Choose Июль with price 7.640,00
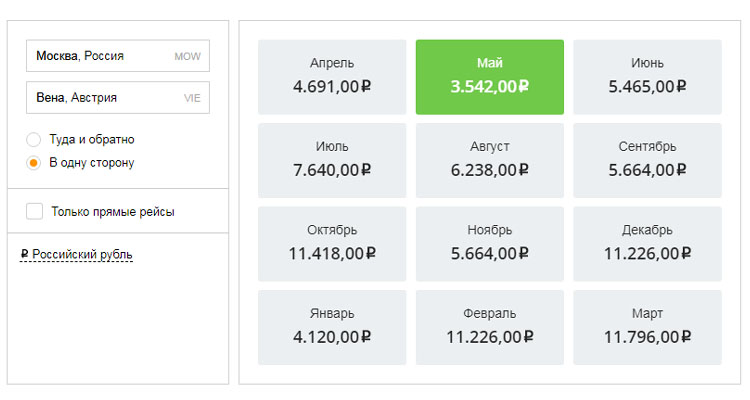The image size is (750, 400). (x=332, y=160)
